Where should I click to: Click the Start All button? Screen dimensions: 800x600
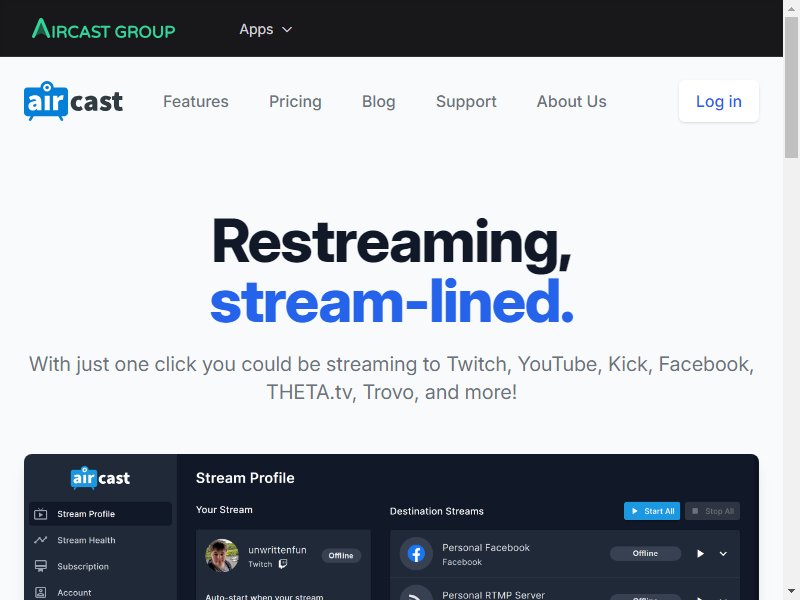652,511
